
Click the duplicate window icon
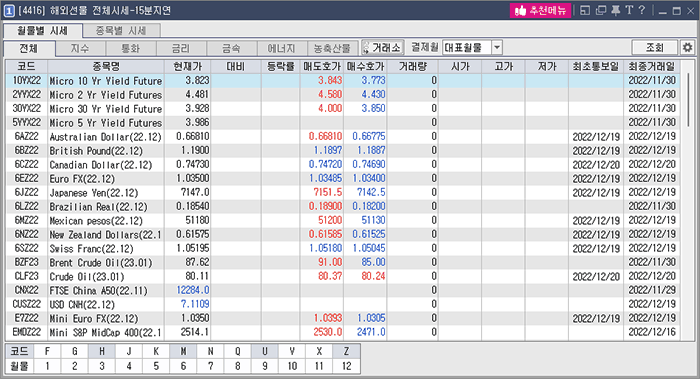(601, 10)
